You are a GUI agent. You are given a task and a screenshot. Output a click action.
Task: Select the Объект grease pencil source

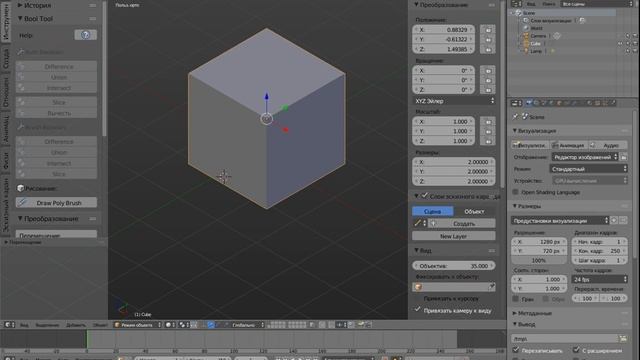(x=474, y=211)
